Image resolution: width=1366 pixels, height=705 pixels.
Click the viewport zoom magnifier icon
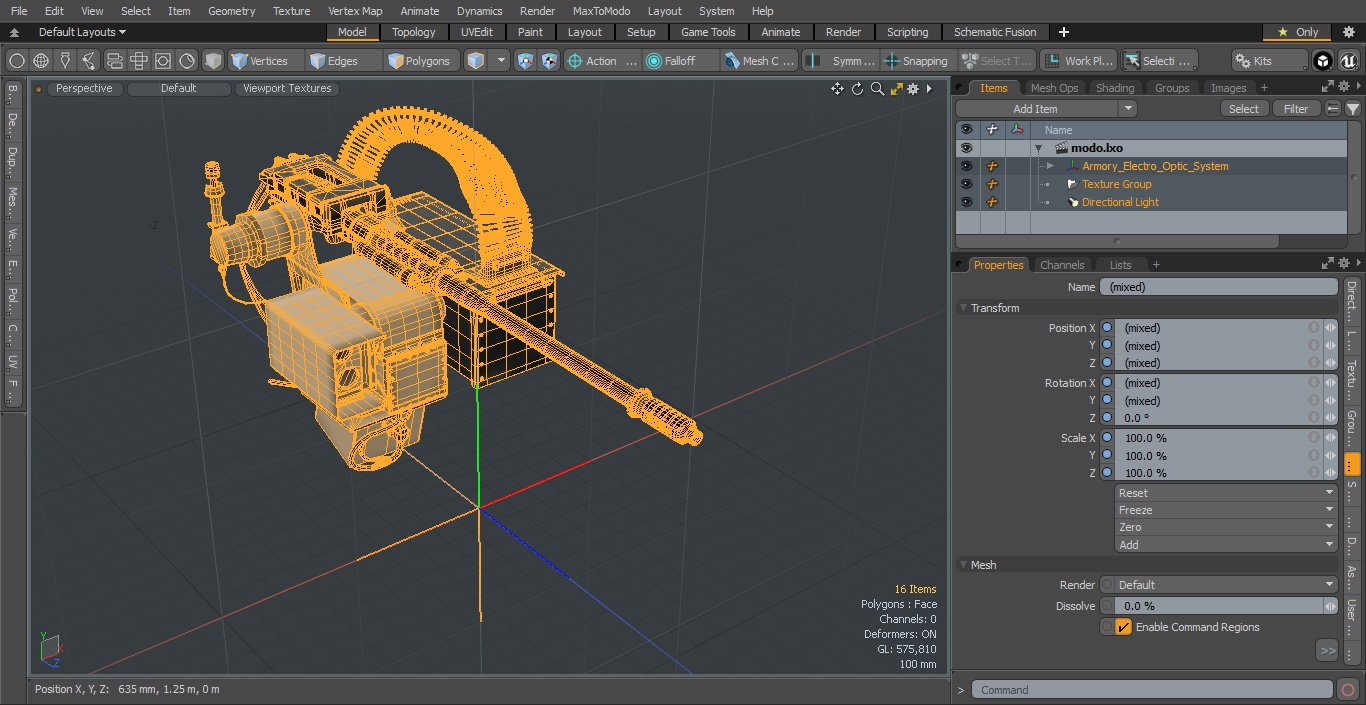(x=877, y=89)
